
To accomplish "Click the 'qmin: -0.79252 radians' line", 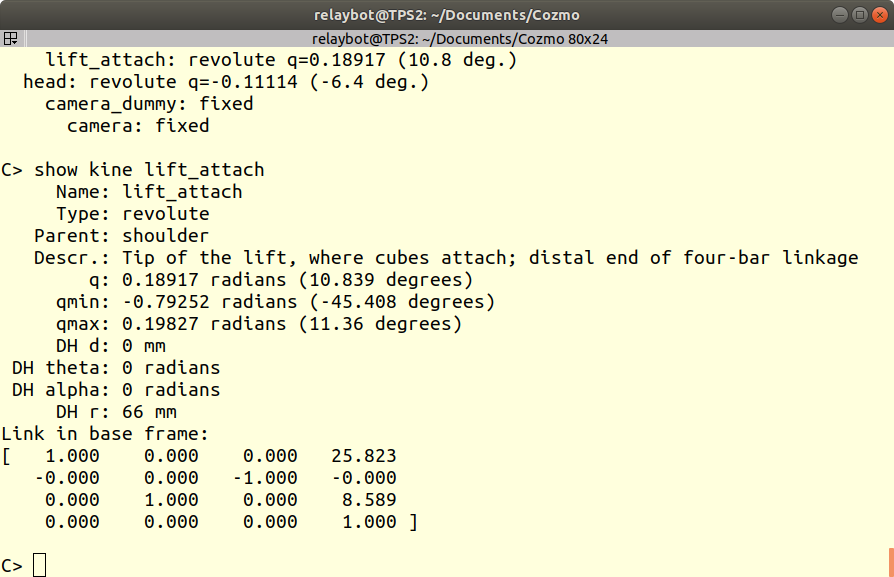I will pyautogui.click(x=275, y=302).
